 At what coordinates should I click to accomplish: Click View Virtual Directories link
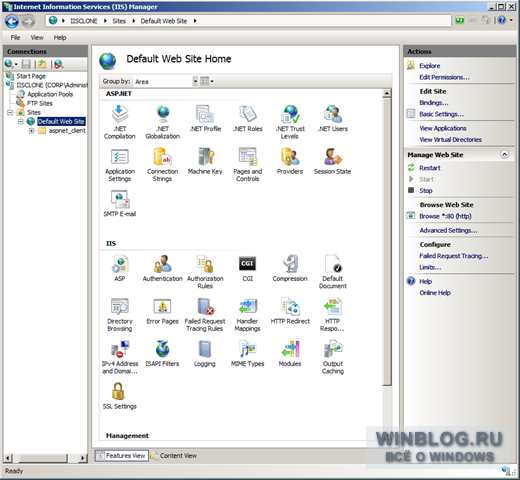point(450,139)
